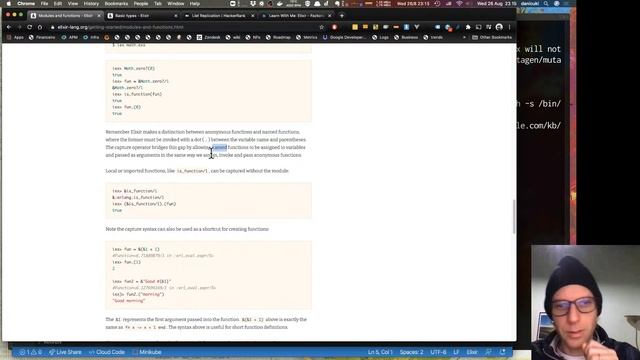This screenshot has height=360, width=640.
Task: Open the Chrome profile avatar
Action: point(499,27)
